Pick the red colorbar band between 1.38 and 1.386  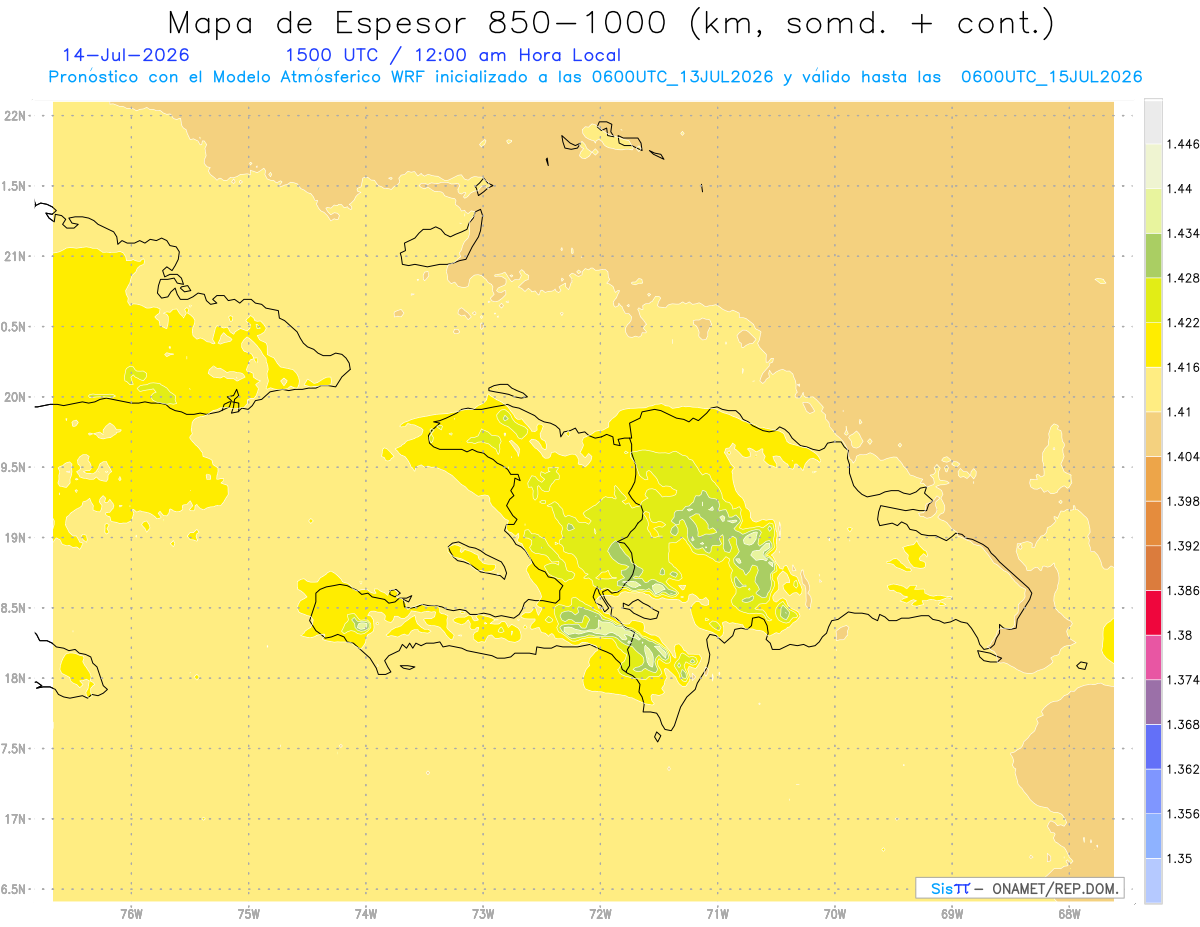[1153, 613]
